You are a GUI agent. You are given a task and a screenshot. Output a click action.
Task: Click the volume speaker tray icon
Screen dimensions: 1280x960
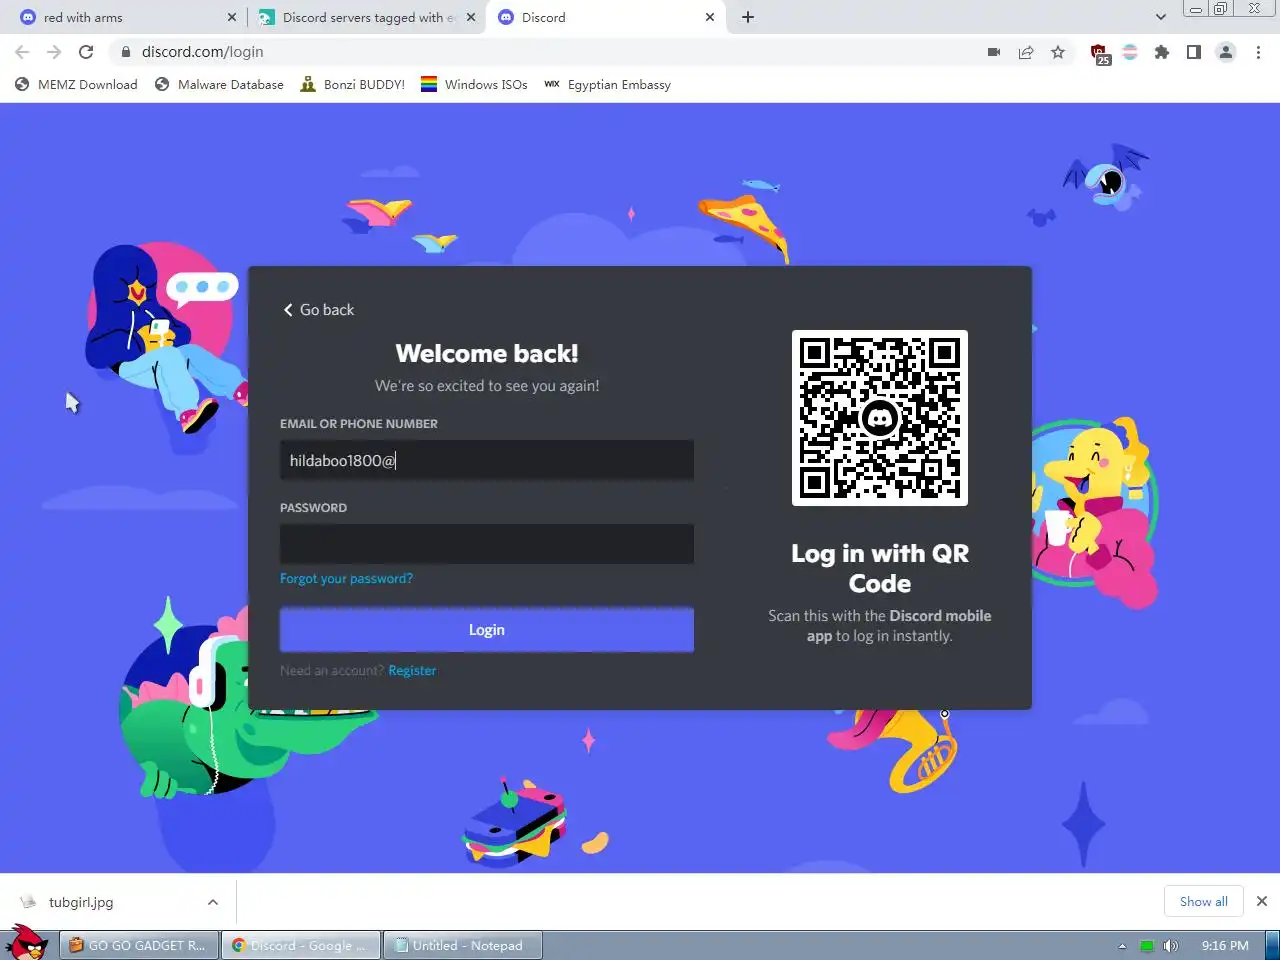pyautogui.click(x=1171, y=946)
